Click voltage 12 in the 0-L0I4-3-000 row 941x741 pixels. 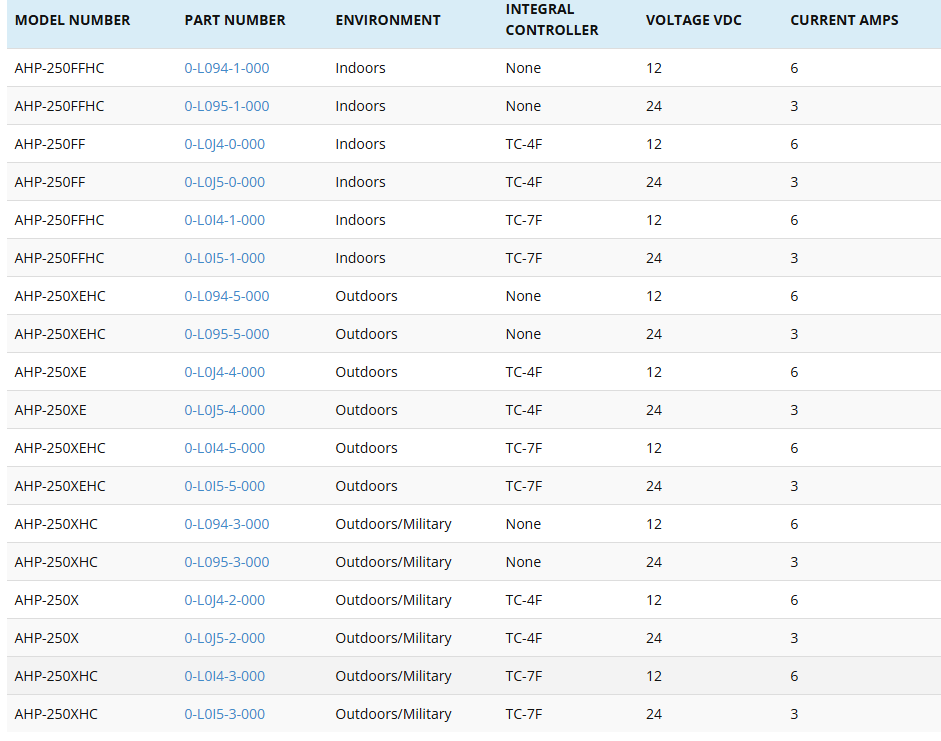point(654,676)
